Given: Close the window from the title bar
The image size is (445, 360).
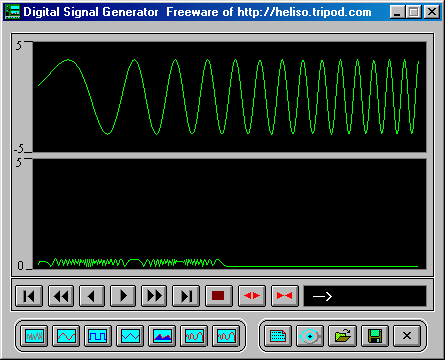Looking at the screenshot, I should coord(432,12).
